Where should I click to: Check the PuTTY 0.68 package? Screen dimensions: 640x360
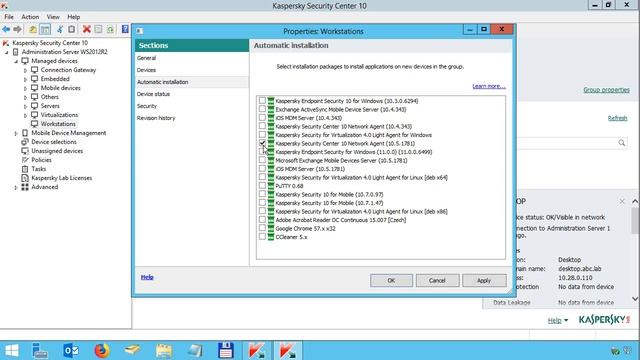[x=262, y=185]
